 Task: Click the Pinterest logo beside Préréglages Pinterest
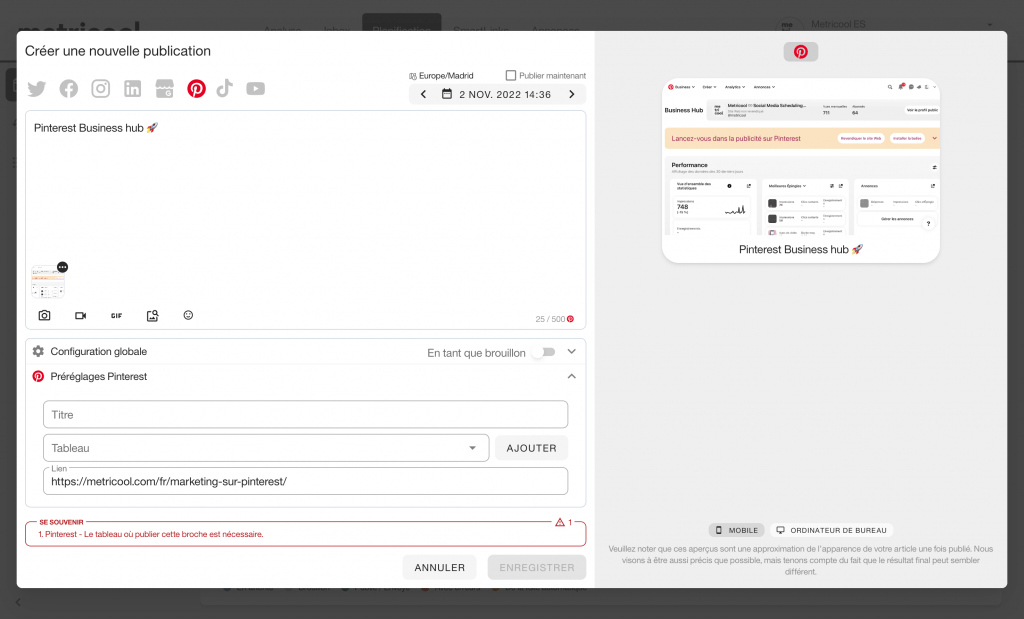[39, 376]
